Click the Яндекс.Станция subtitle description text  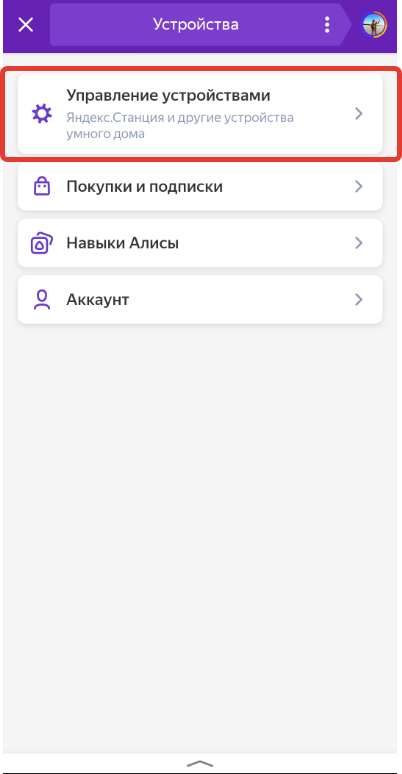pos(180,126)
